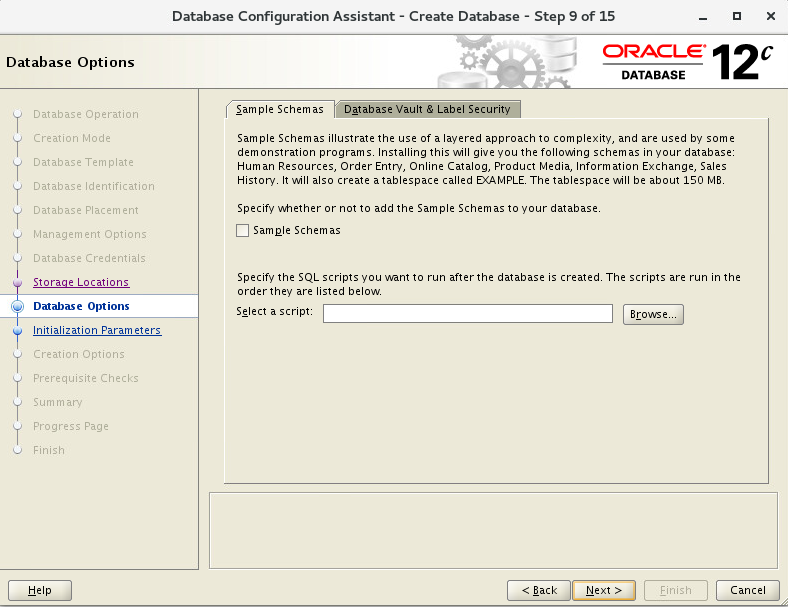This screenshot has height=607, width=788.
Task: Switch to Database Vault & Label Security tab
Action: click(x=427, y=109)
